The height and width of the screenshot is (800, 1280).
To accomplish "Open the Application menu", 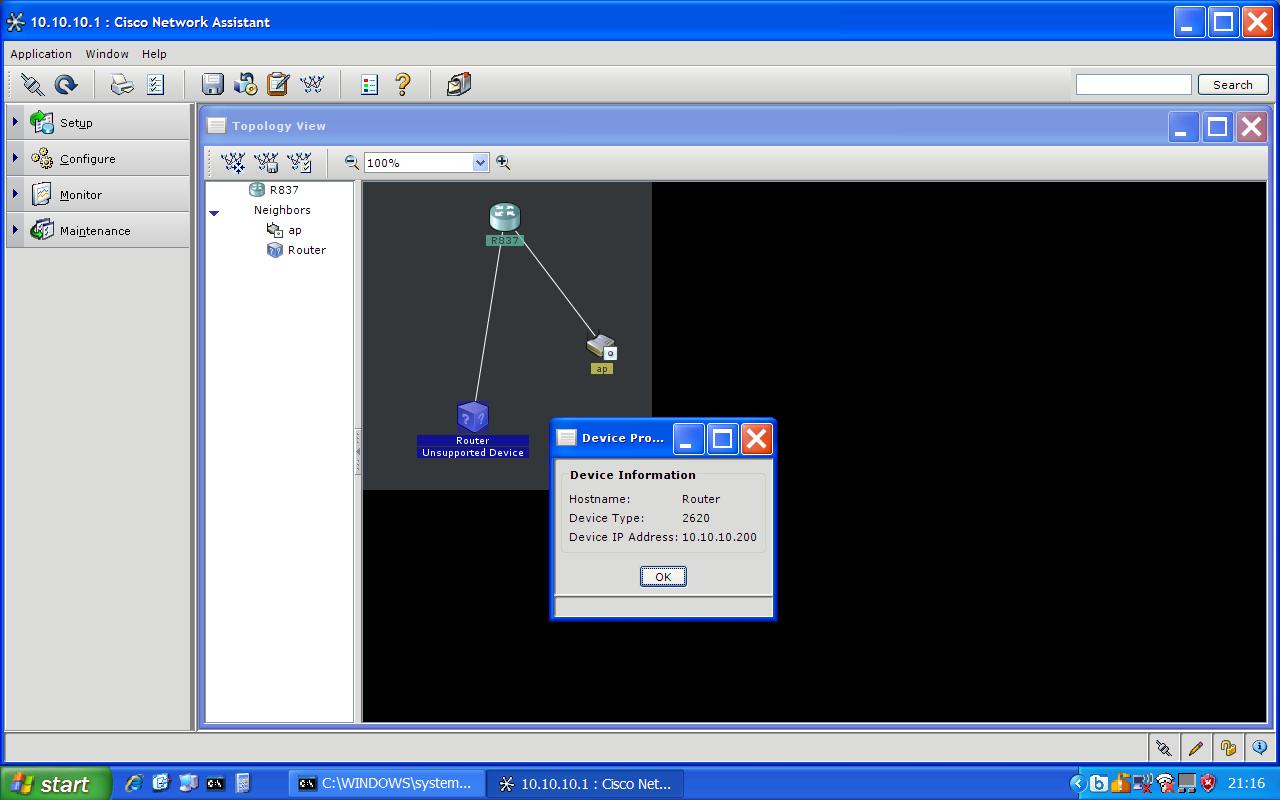I will pos(41,54).
